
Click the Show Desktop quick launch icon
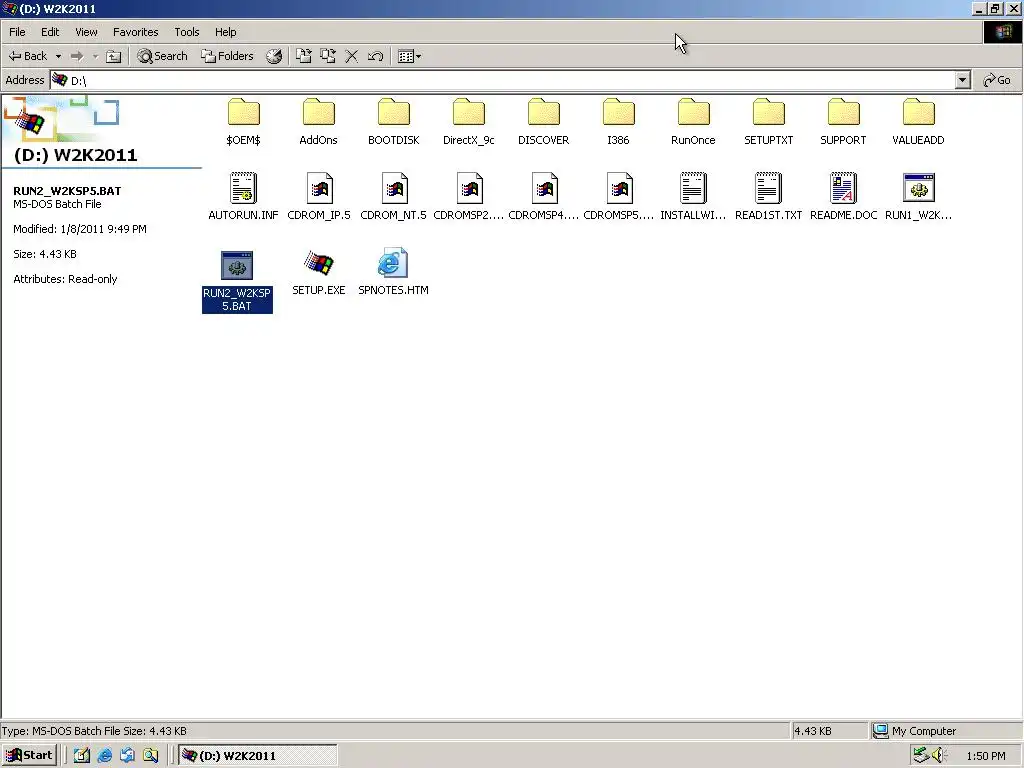[82, 756]
